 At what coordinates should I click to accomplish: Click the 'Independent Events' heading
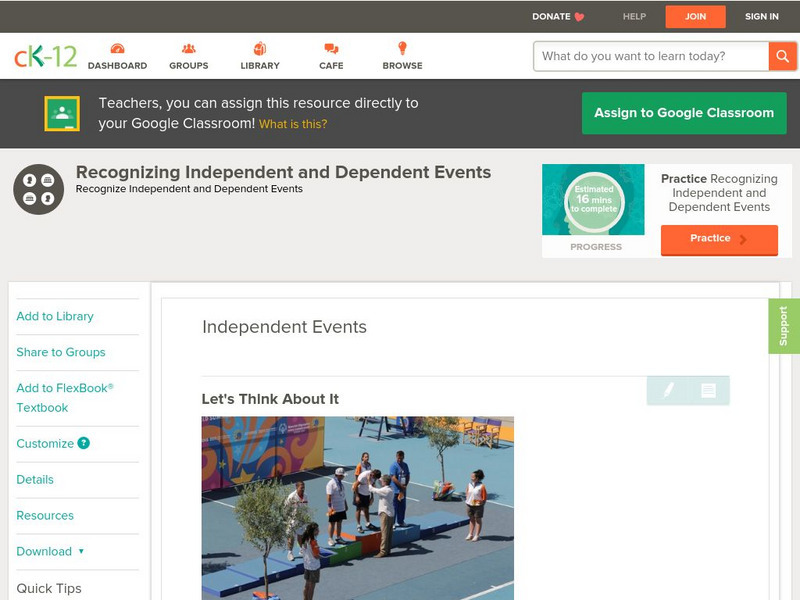coord(284,327)
